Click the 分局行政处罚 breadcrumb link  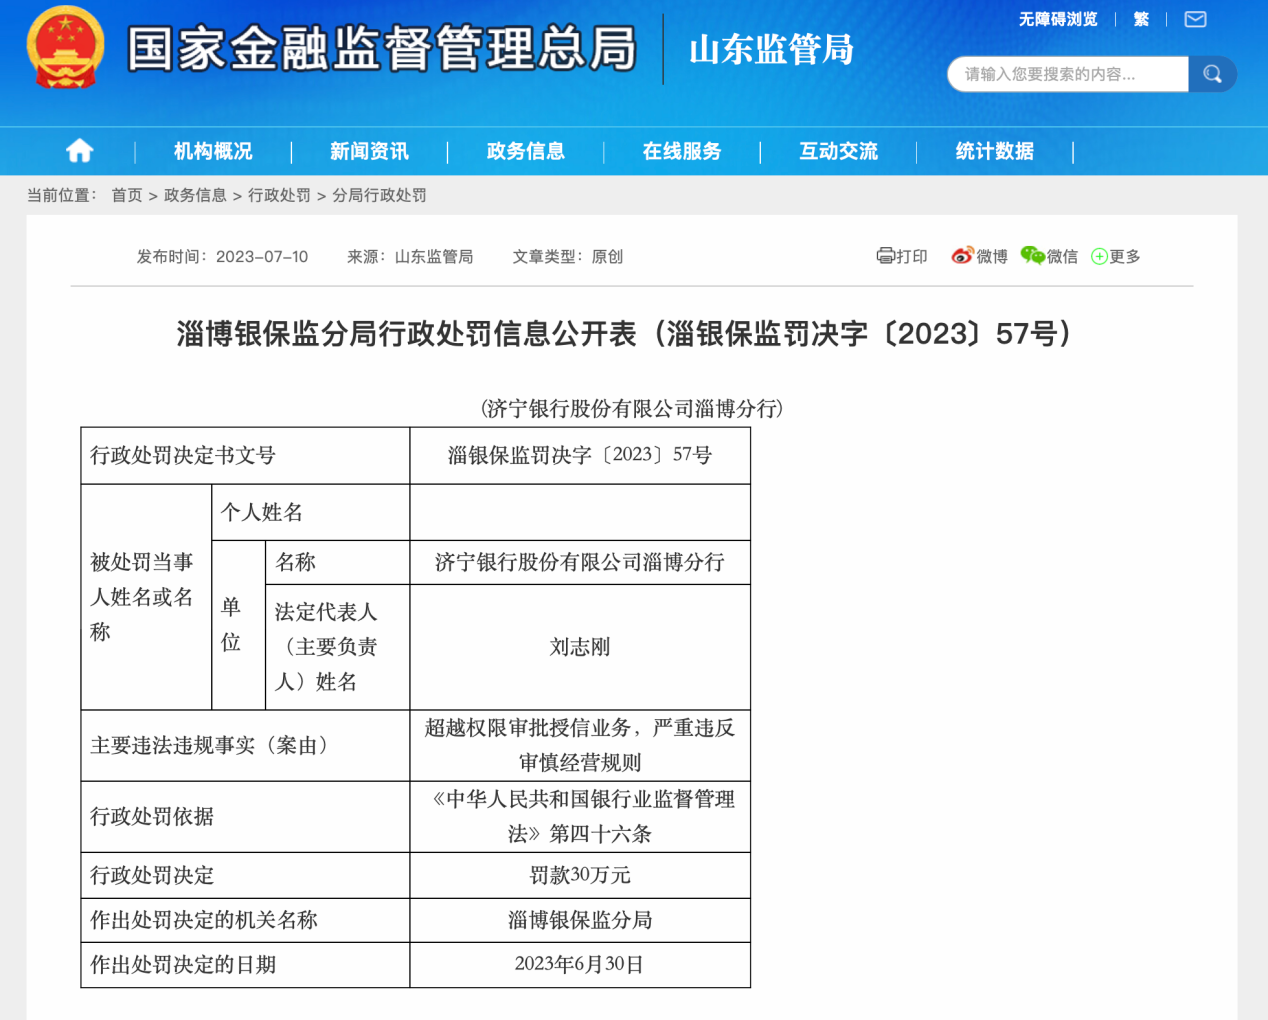point(379,195)
